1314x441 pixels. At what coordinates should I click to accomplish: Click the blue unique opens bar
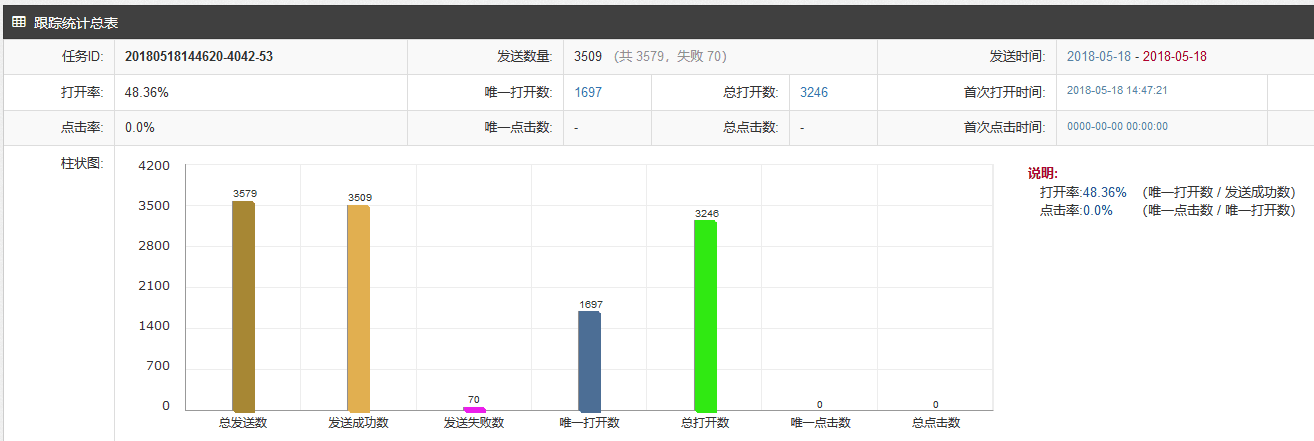[x=589, y=361]
